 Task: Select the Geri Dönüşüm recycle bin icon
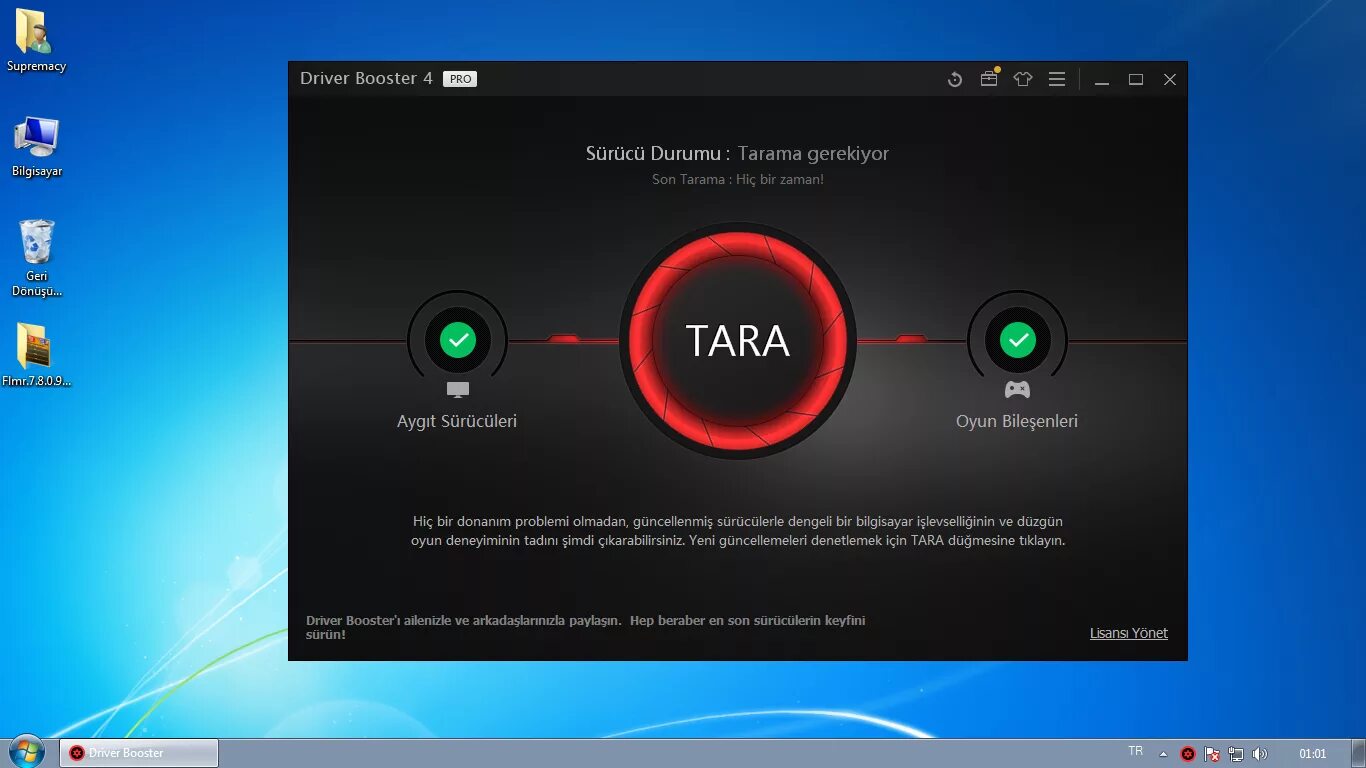point(37,258)
